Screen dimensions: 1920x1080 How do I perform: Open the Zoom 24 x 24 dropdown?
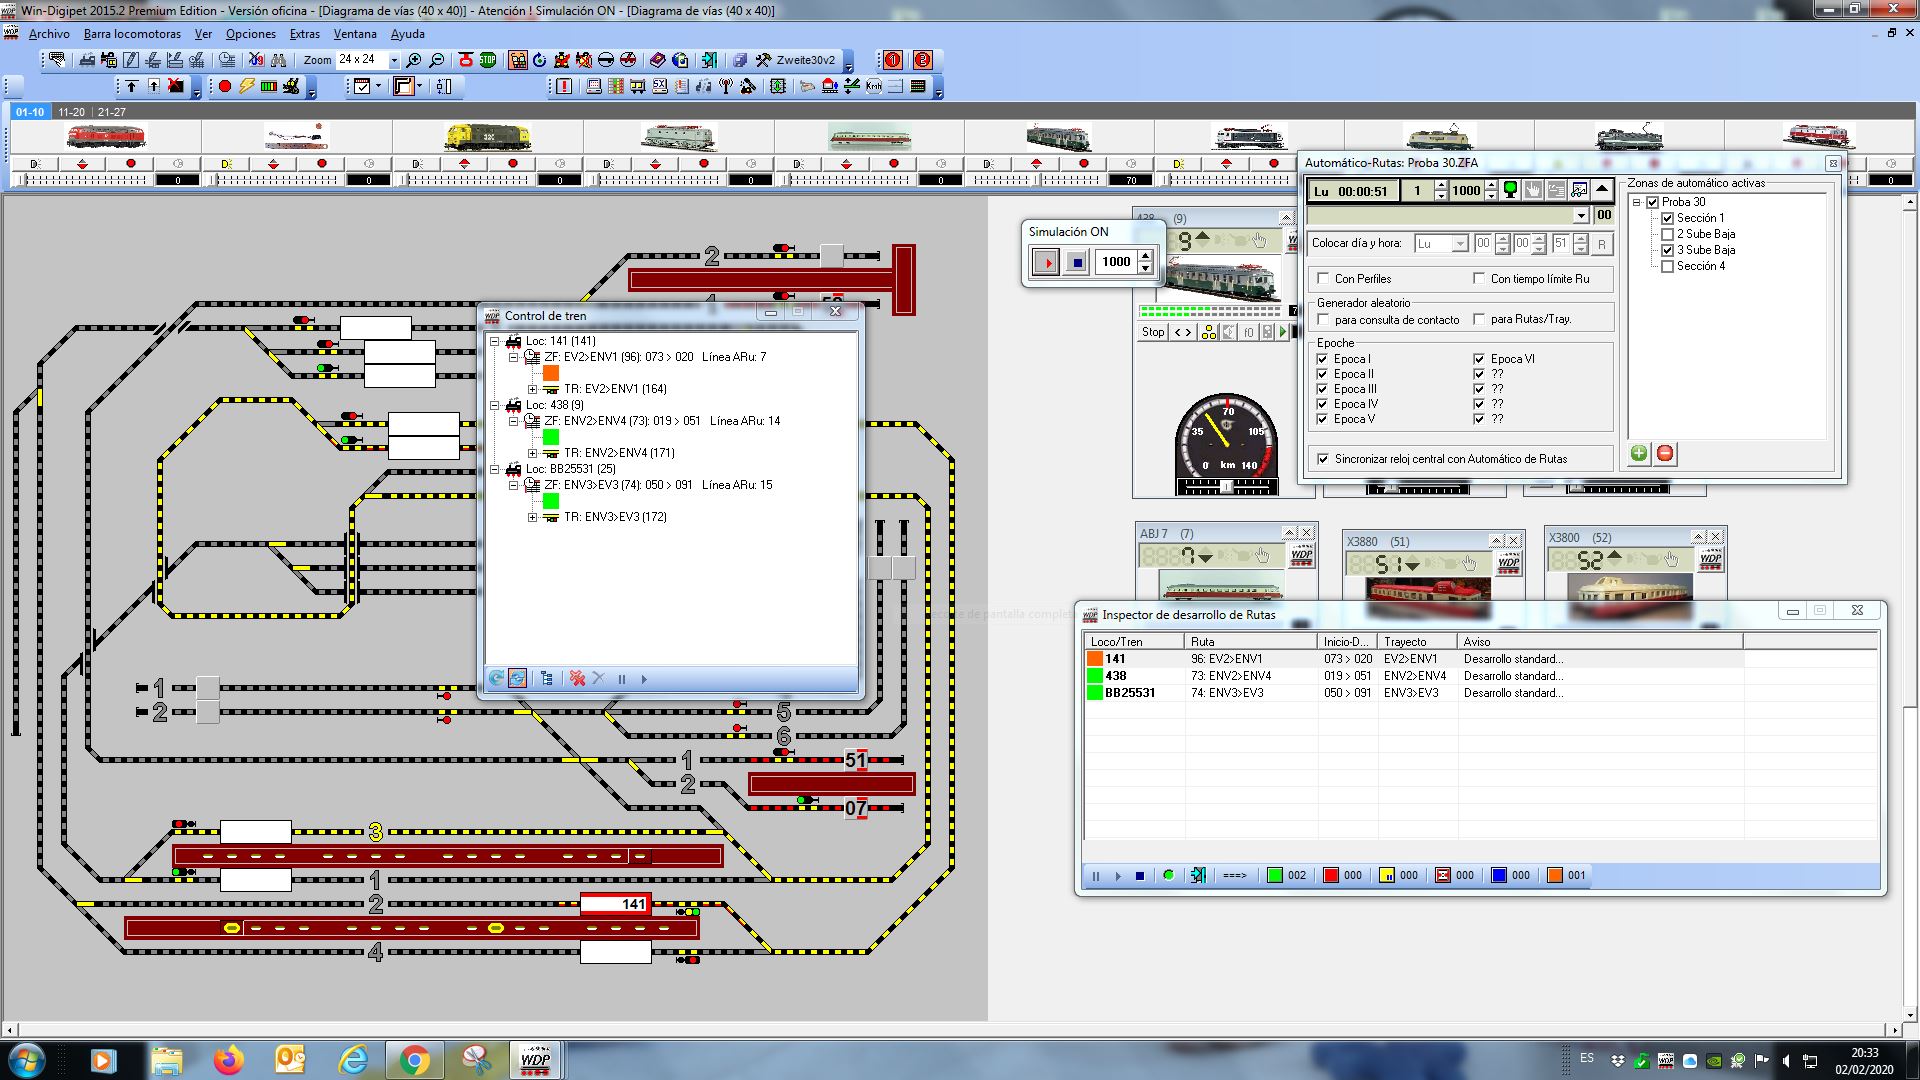pos(394,60)
